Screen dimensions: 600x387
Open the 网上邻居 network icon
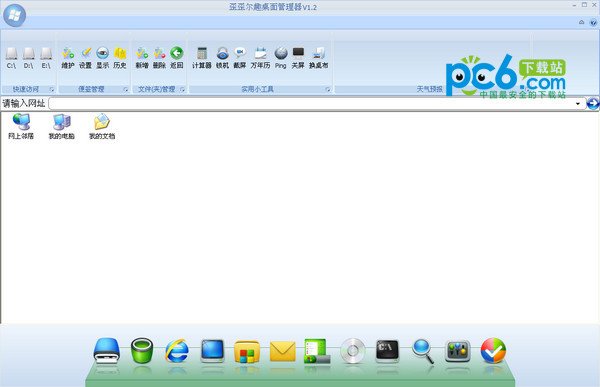21,126
